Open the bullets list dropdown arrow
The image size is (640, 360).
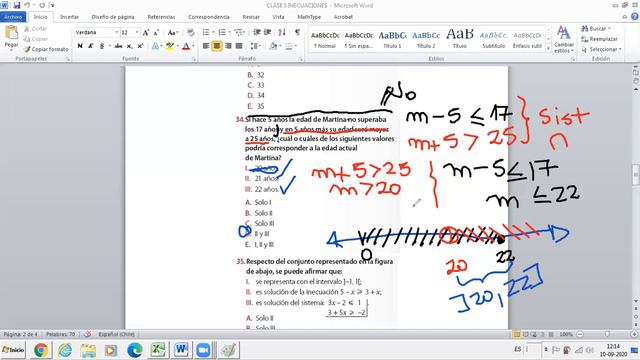(x=213, y=32)
